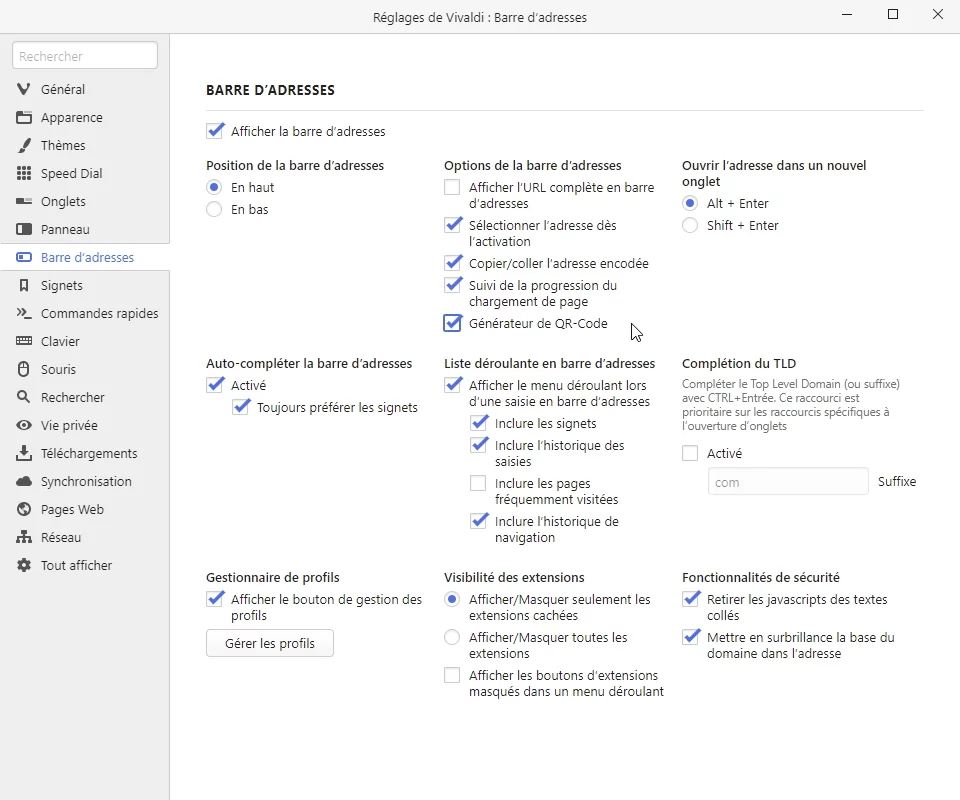Click the Réseau network icon
Image resolution: width=960 pixels, height=800 pixels.
[24, 537]
